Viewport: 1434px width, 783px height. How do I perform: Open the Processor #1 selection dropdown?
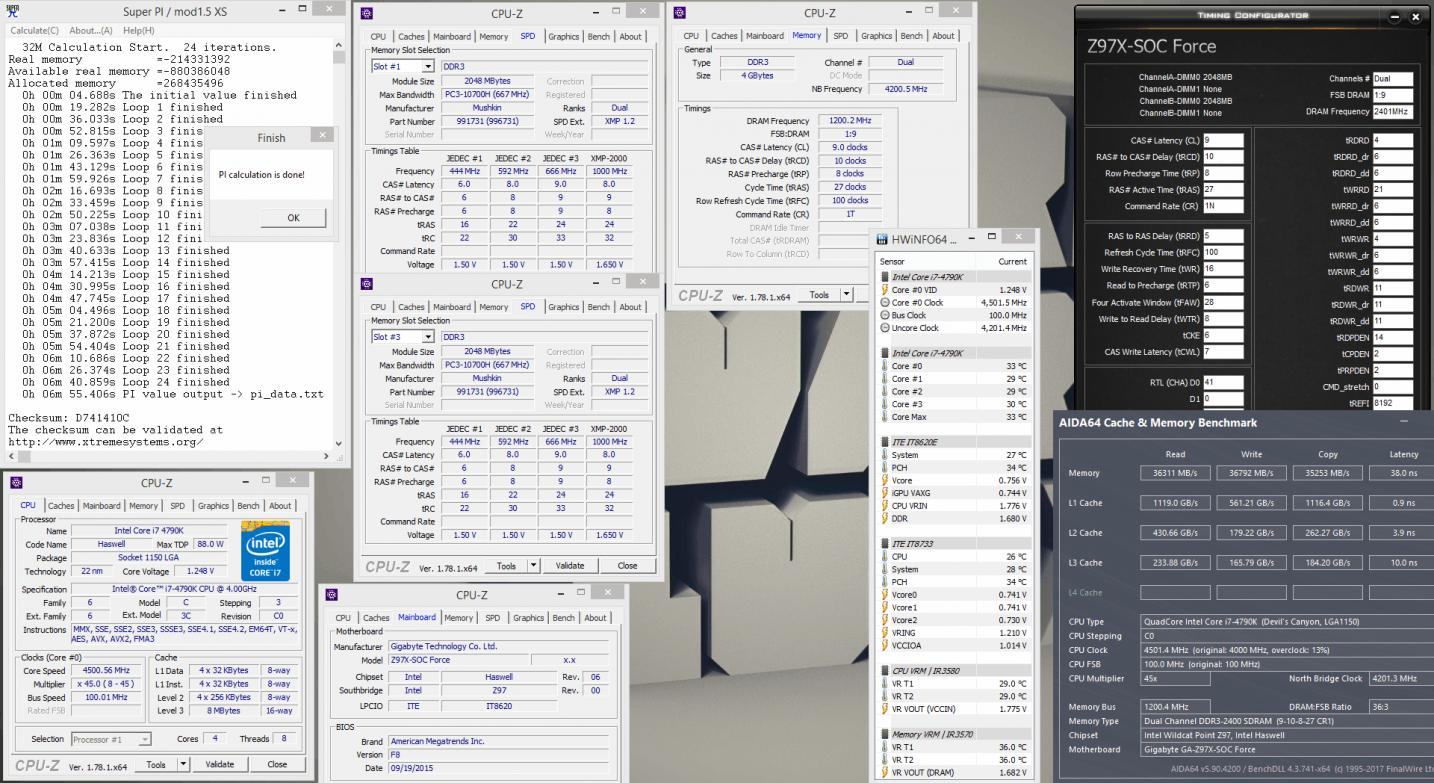pyautogui.click(x=145, y=739)
